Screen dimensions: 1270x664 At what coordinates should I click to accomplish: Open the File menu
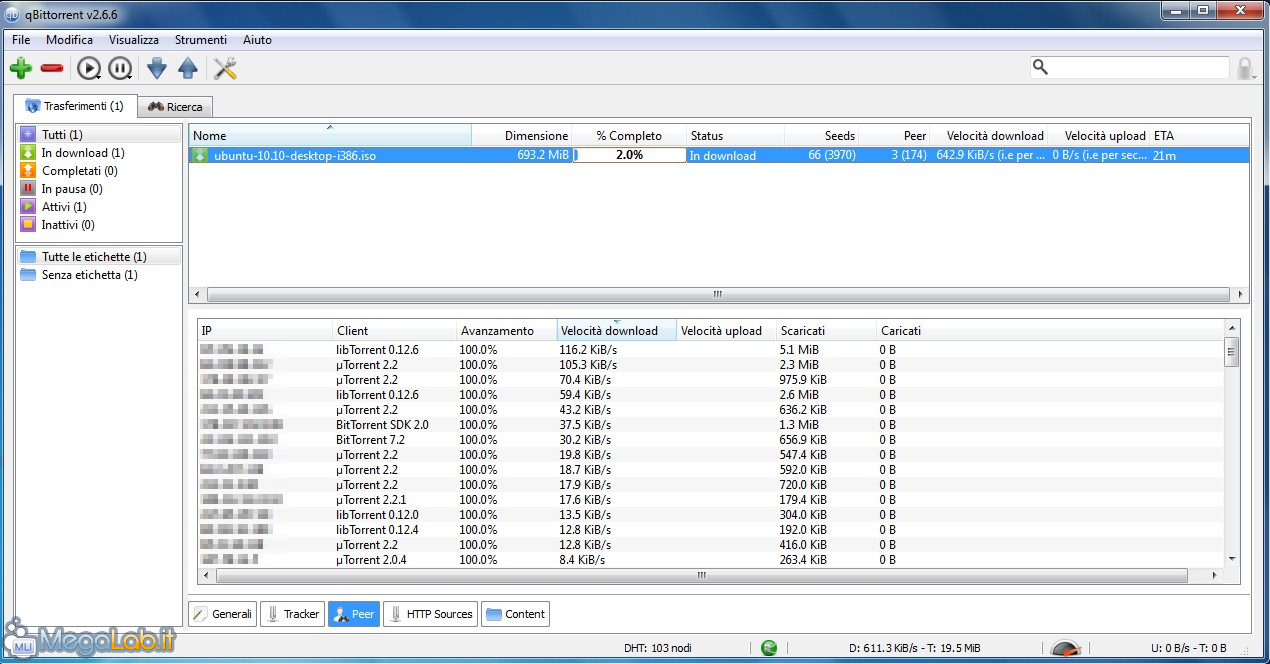click(21, 40)
